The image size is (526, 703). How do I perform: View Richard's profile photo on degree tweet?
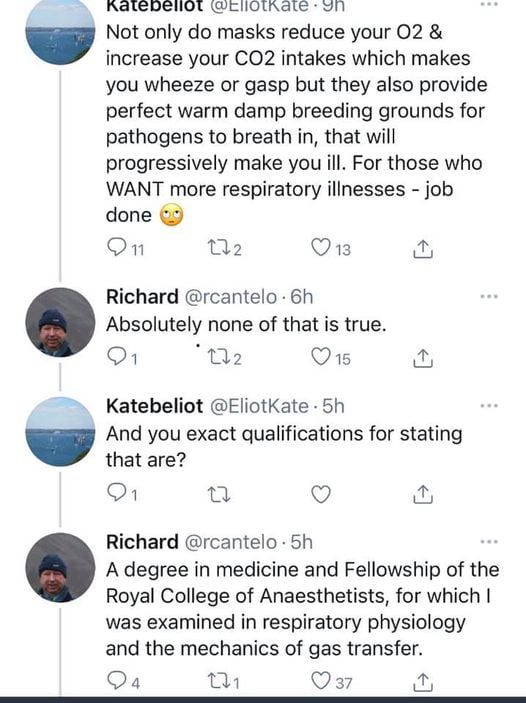tap(60, 567)
